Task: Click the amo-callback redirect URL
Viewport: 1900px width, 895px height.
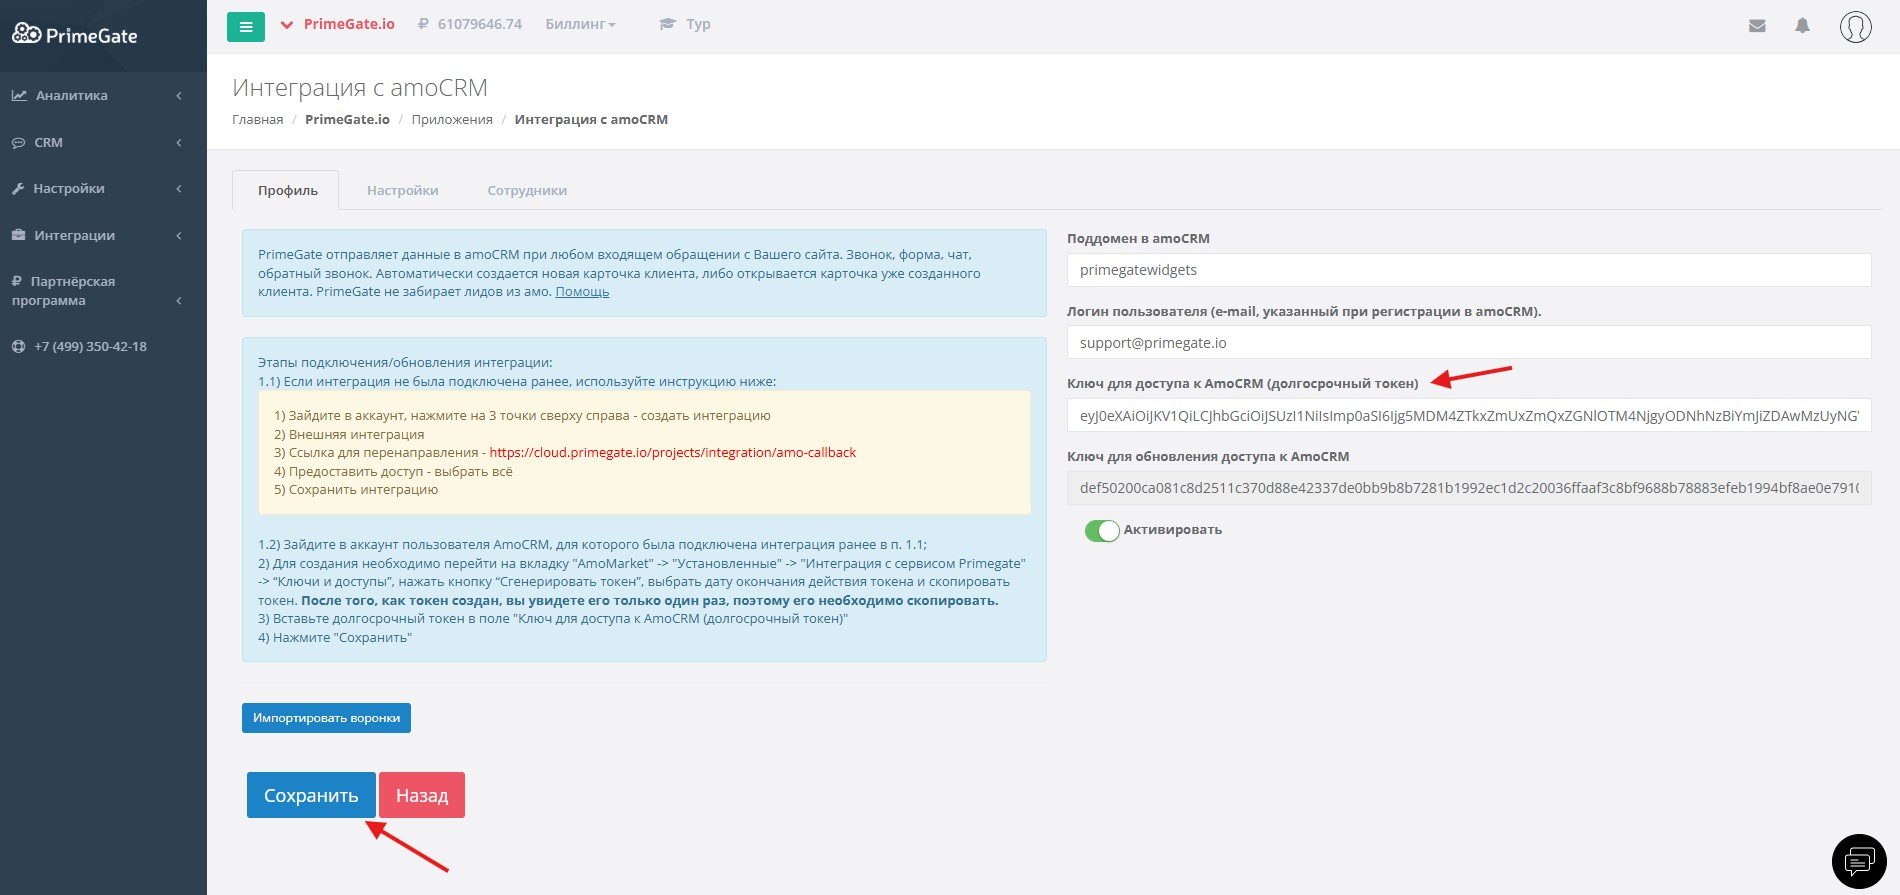Action: [673, 453]
